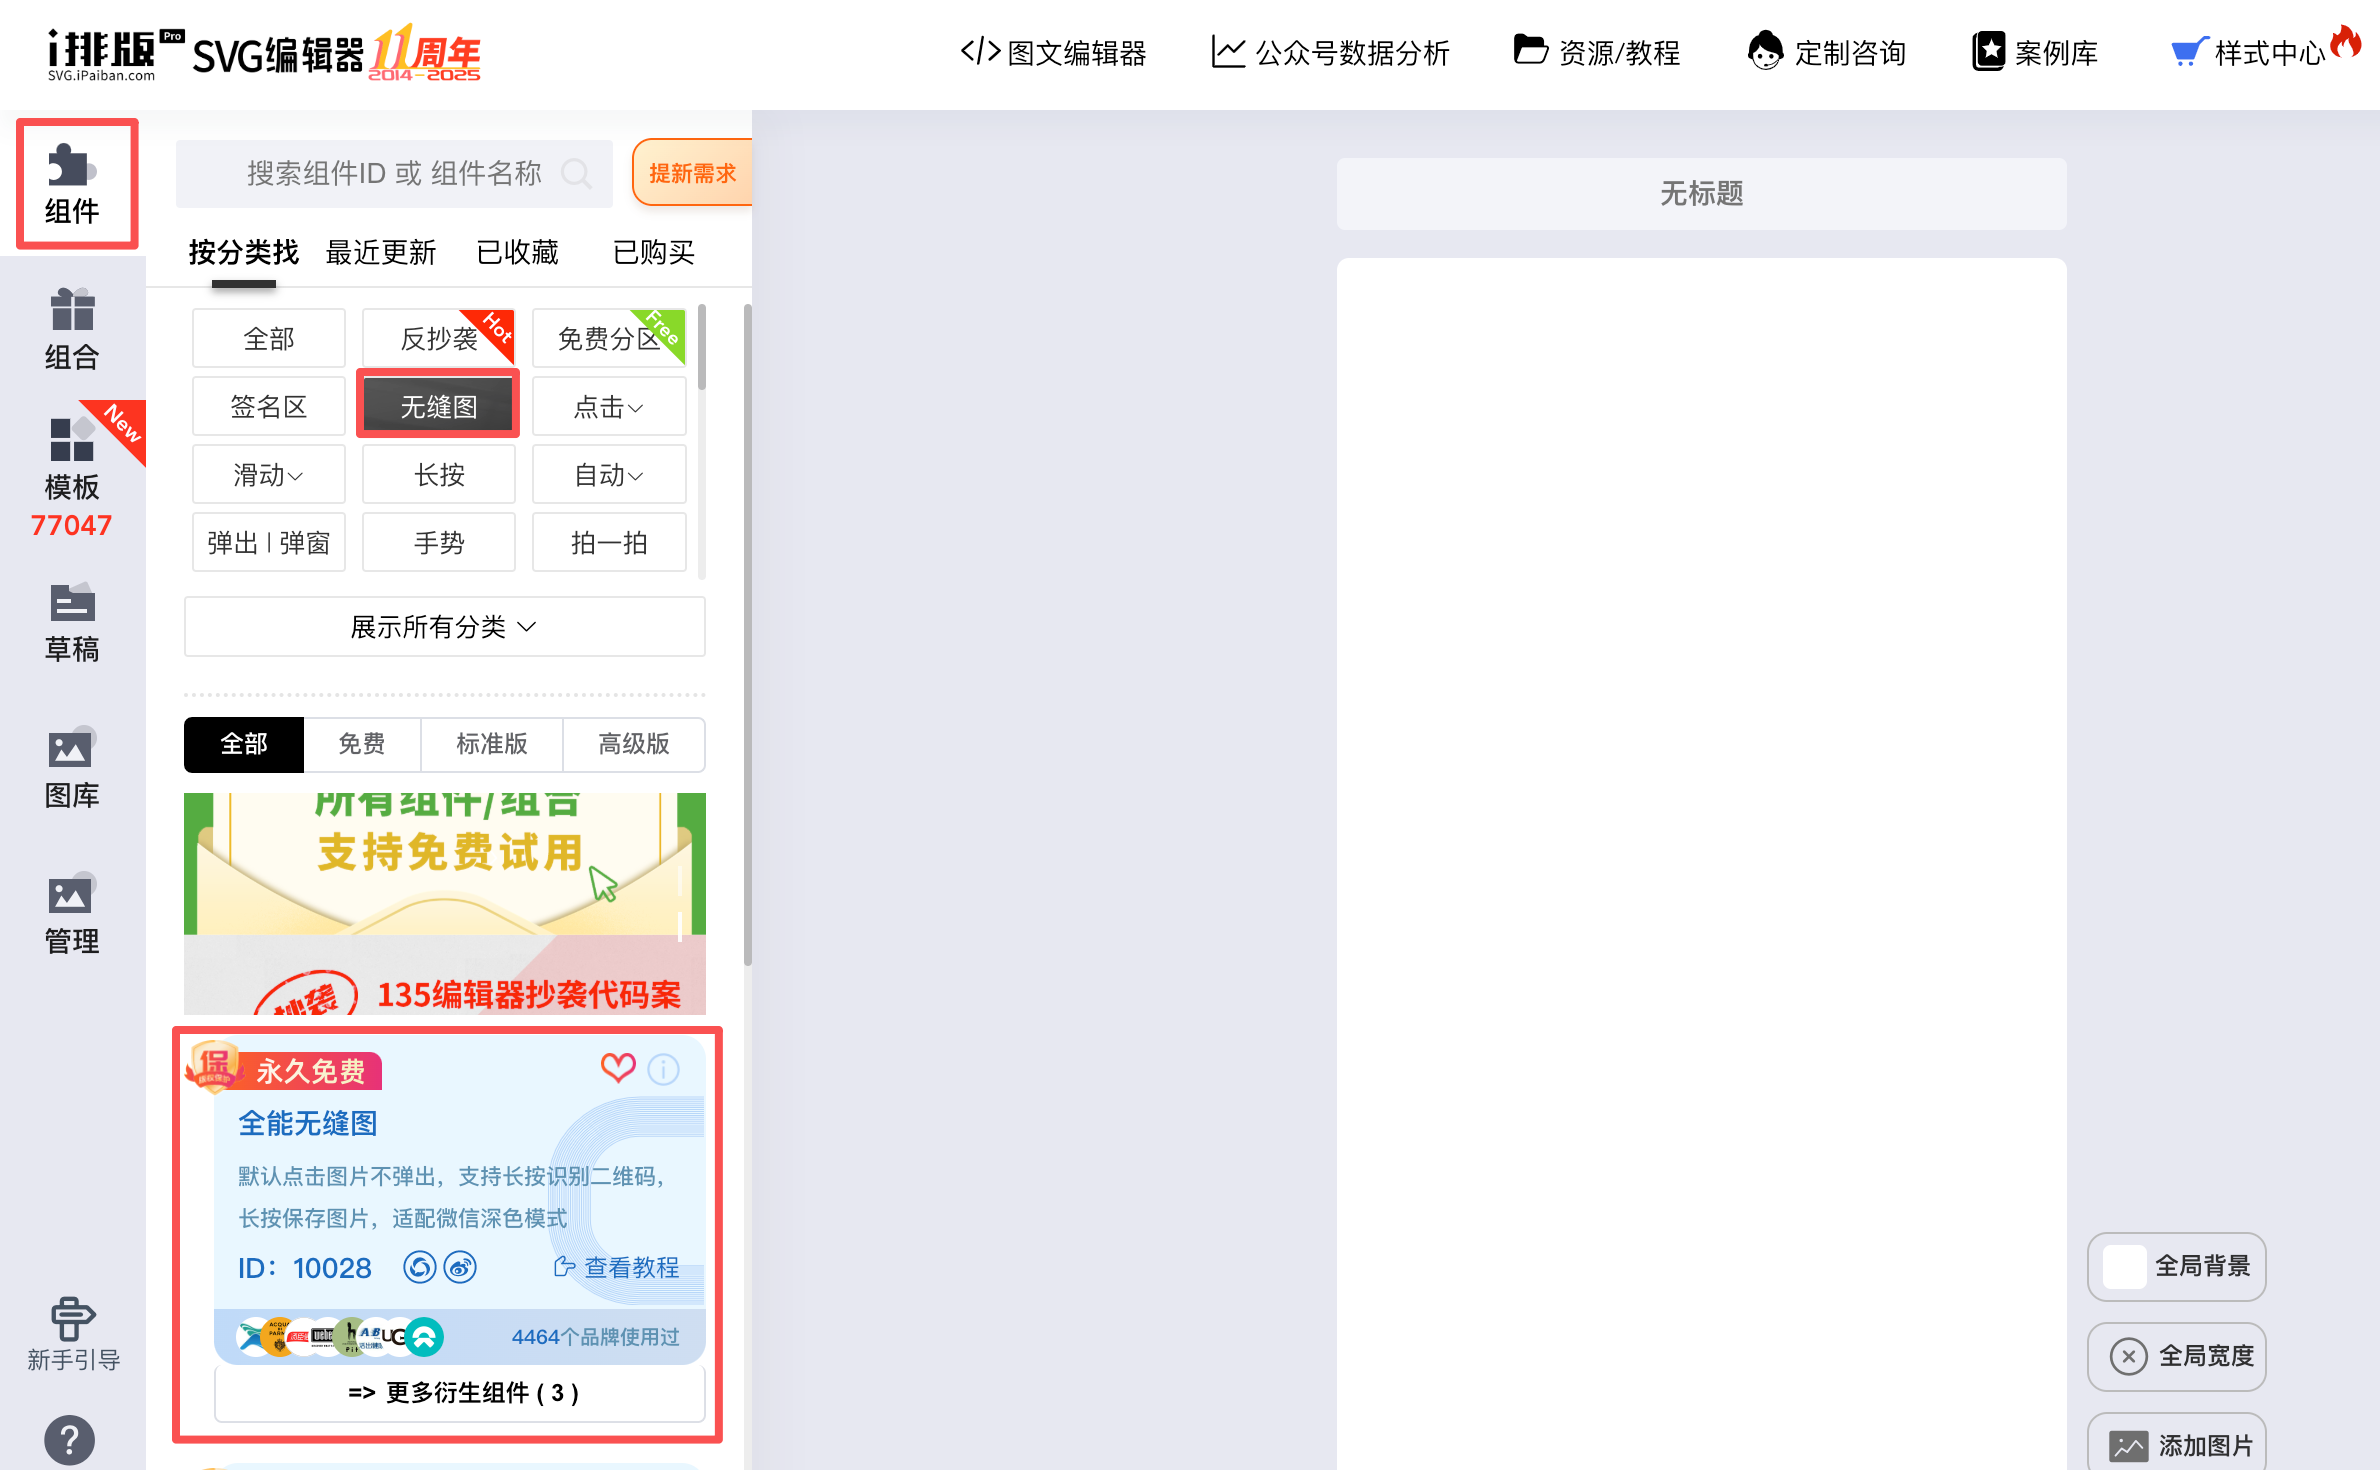The image size is (2380, 1470).
Task: Favorite 全能无缝图 with the heart icon
Action: coord(618,1068)
